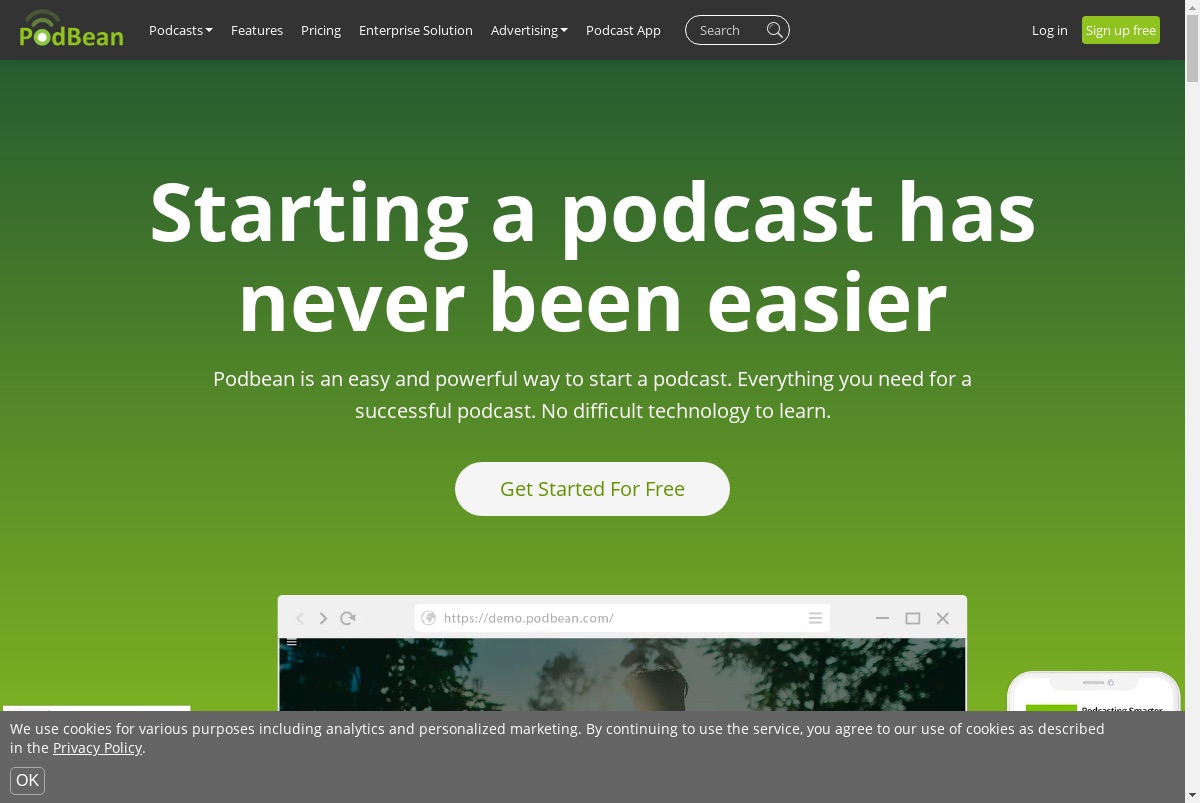Viewport: 1200px width, 803px height.
Task: Open the Podcast App page
Action: pyautogui.click(x=623, y=30)
